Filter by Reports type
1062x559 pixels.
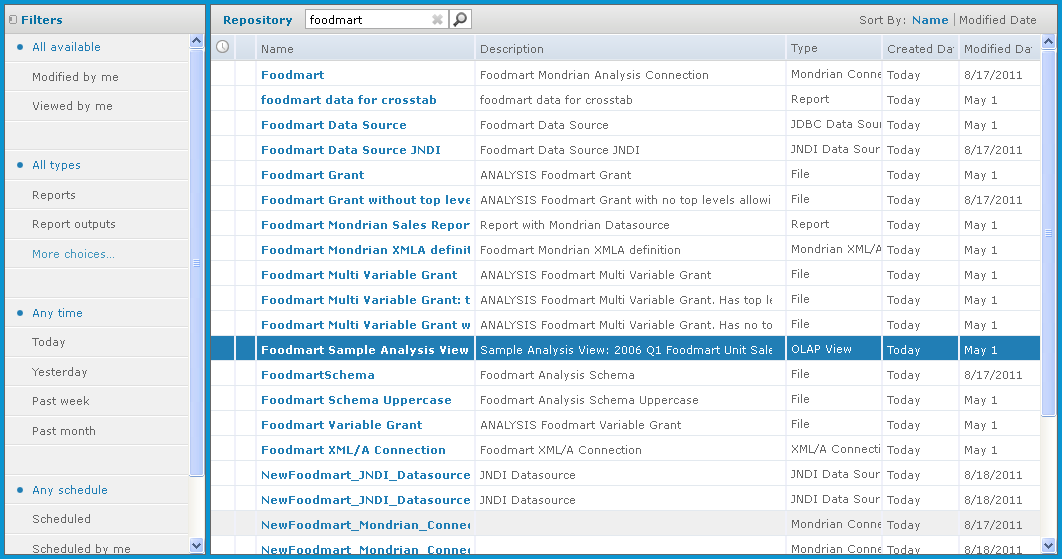coord(54,194)
